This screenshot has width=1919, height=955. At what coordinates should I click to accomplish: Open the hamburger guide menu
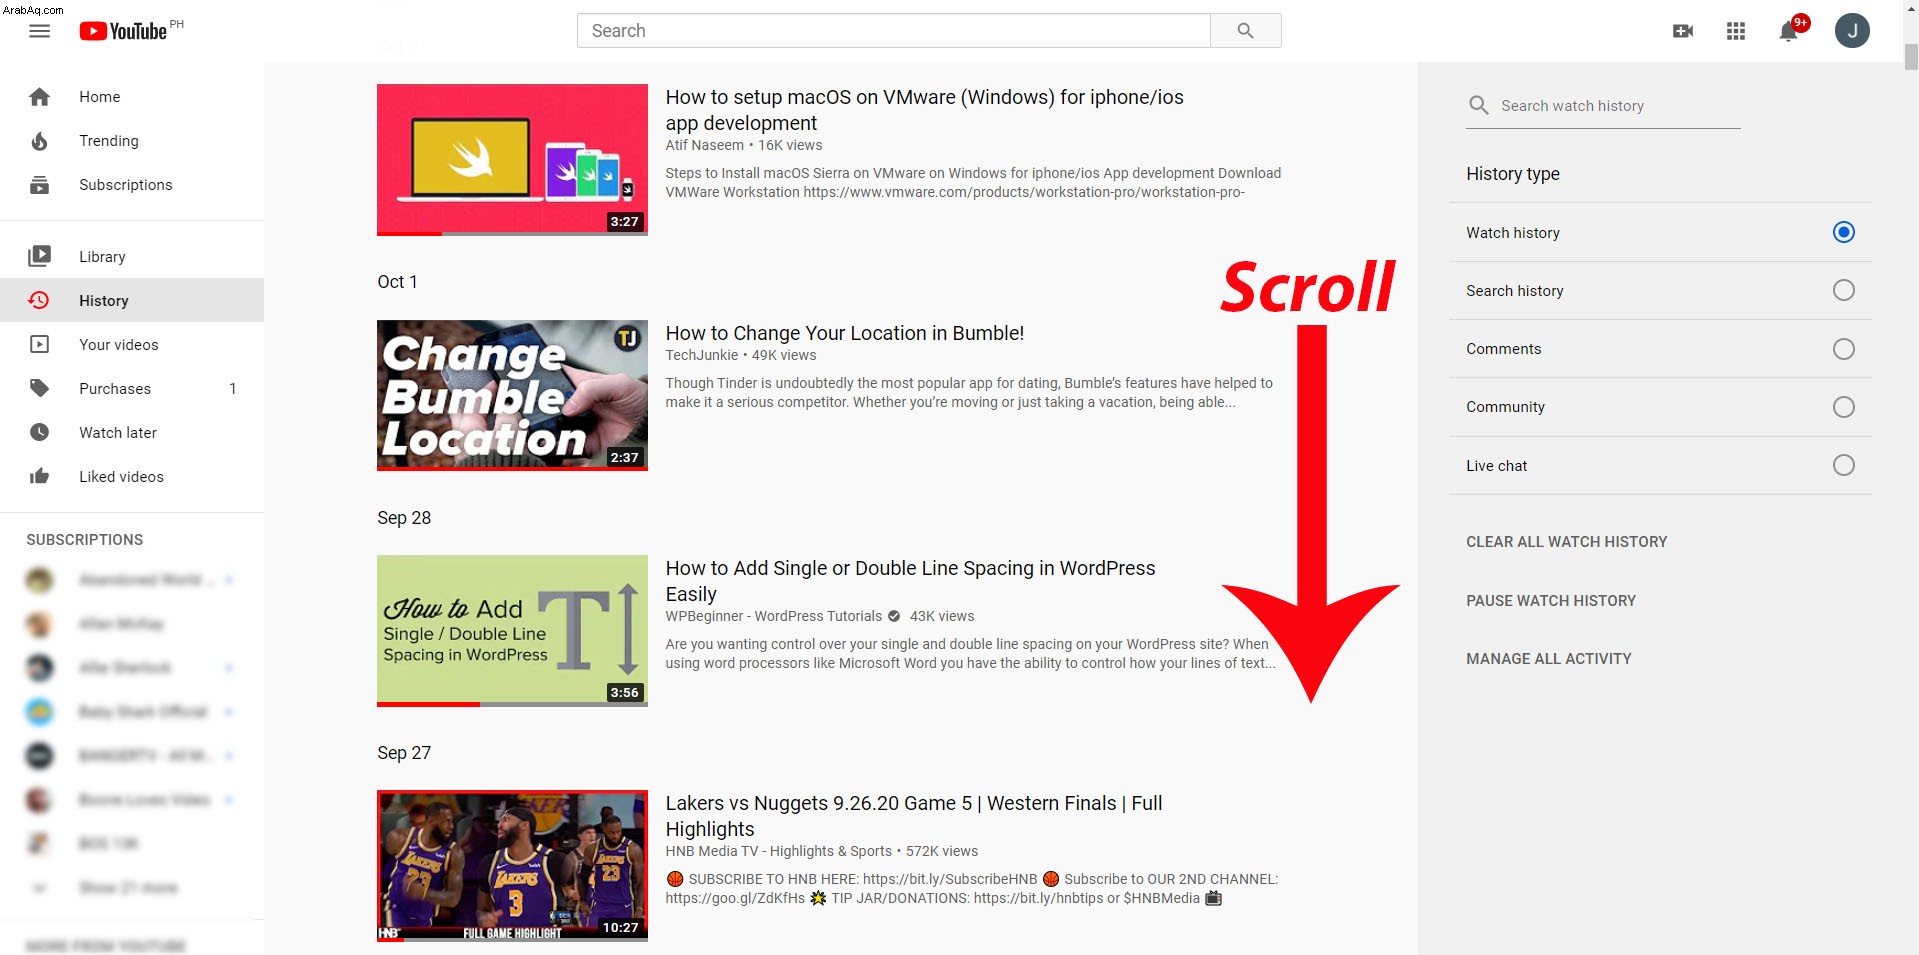[x=39, y=31]
